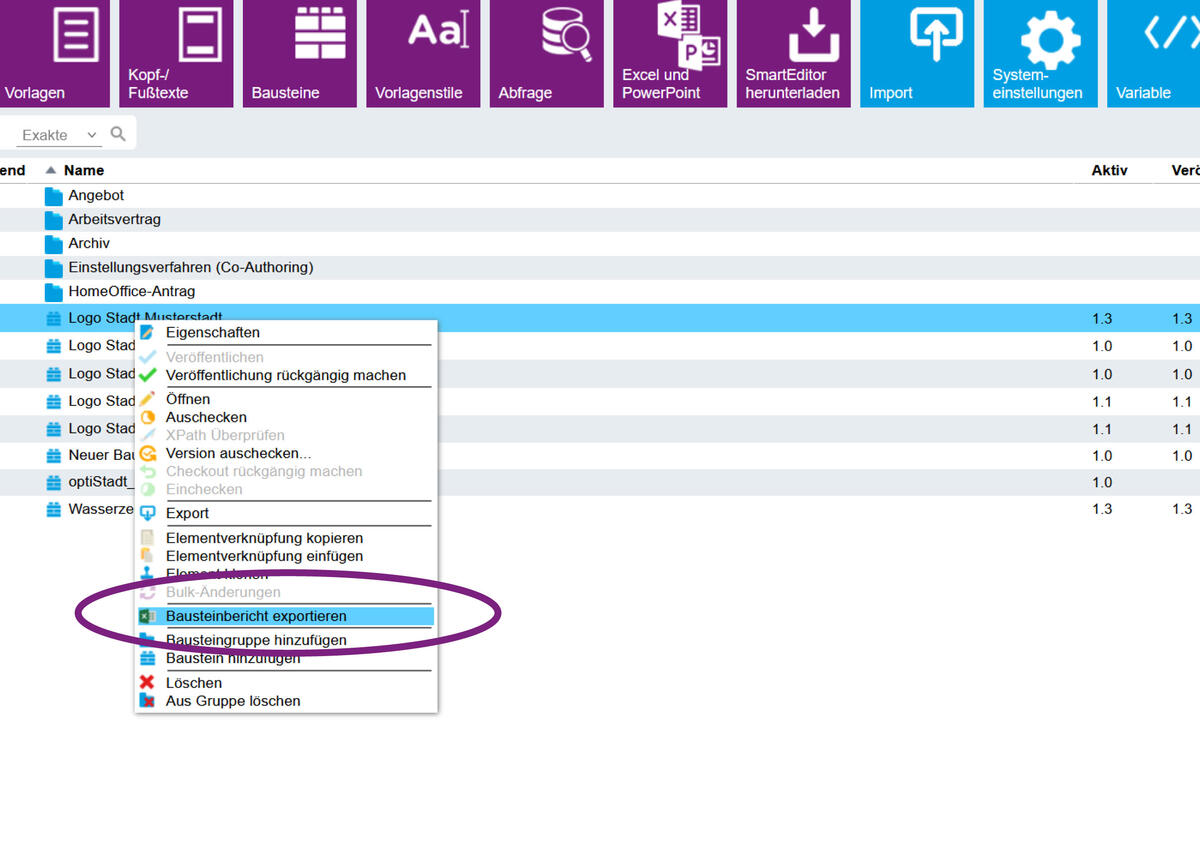The width and height of the screenshot is (1200, 845).
Task: Open the Vorlagenstile tile
Action: (x=423, y=53)
